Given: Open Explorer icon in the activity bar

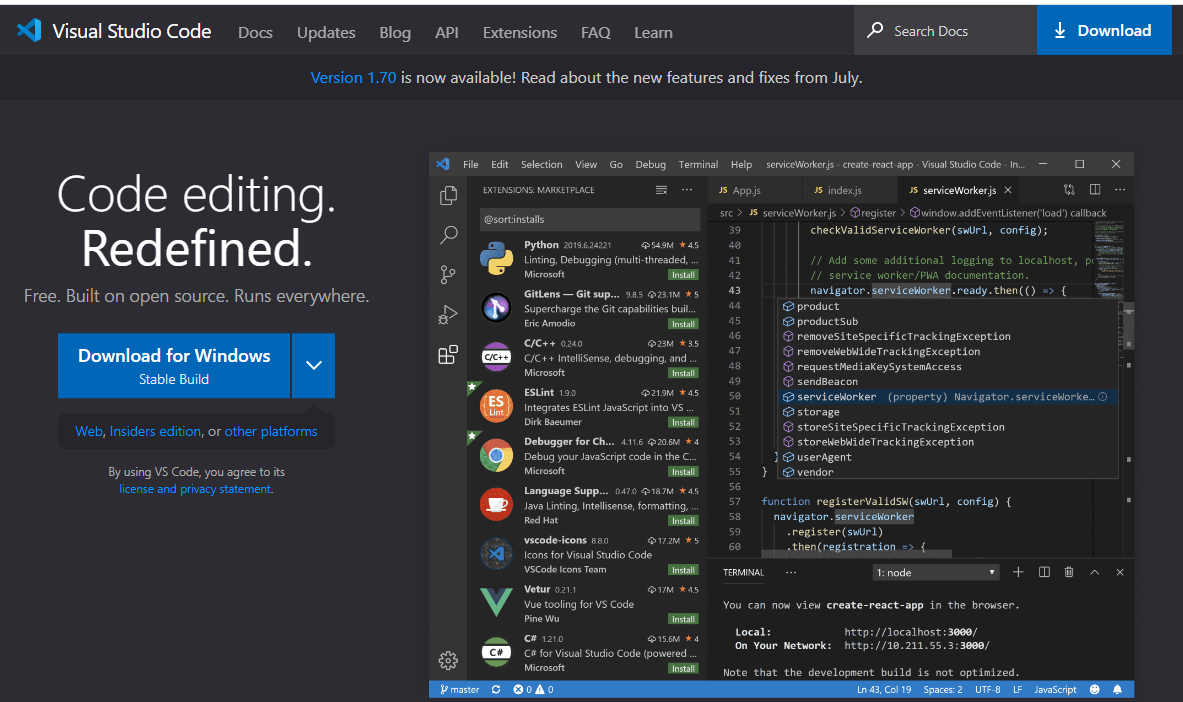Looking at the screenshot, I should pos(448,196).
